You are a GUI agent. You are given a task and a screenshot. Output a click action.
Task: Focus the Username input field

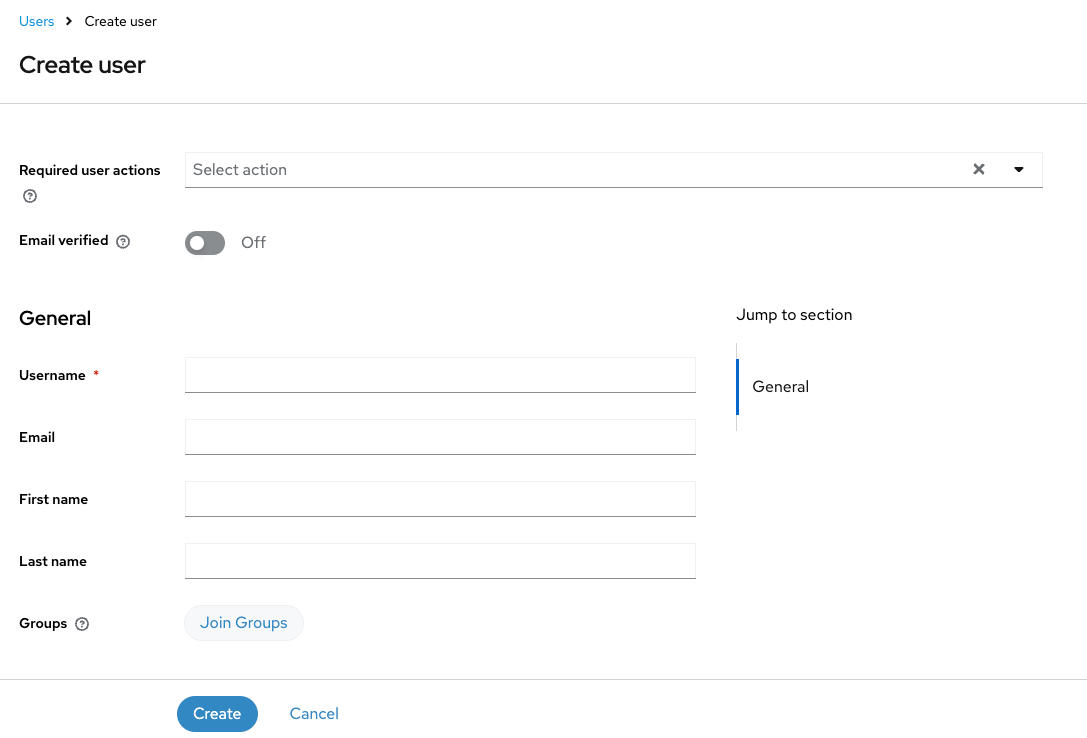(440, 375)
